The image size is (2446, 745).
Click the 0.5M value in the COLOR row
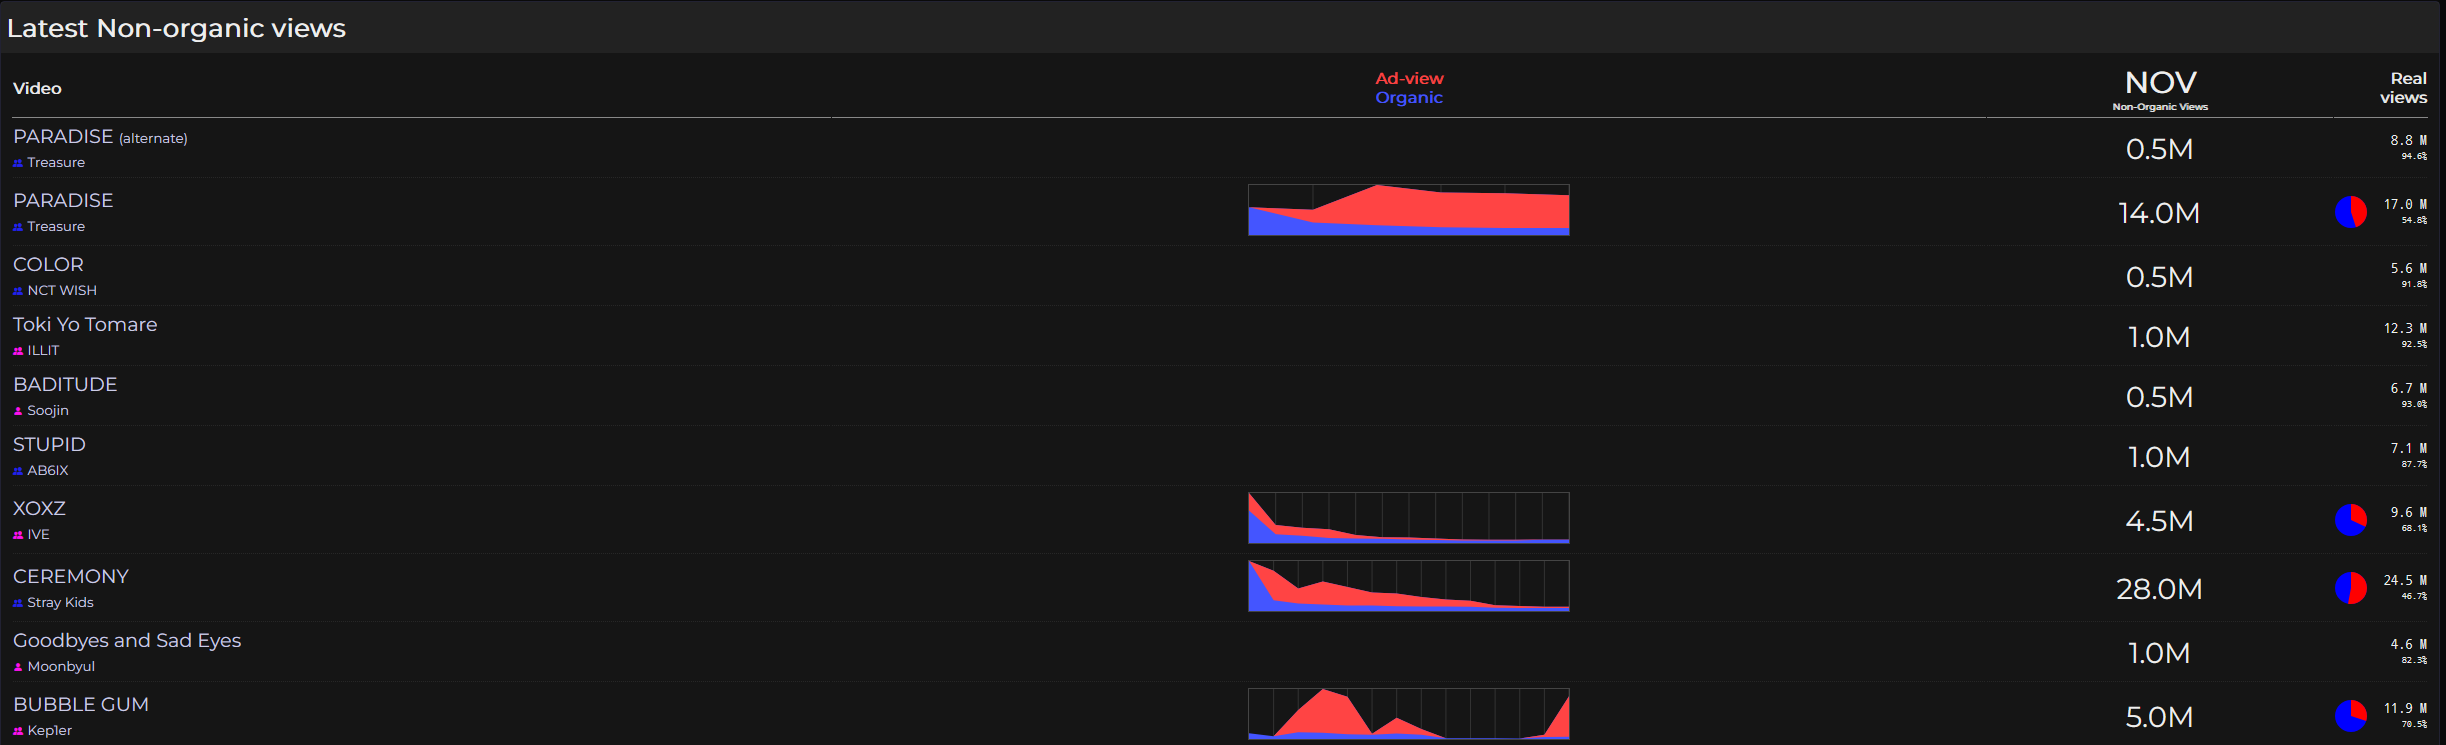click(2159, 277)
